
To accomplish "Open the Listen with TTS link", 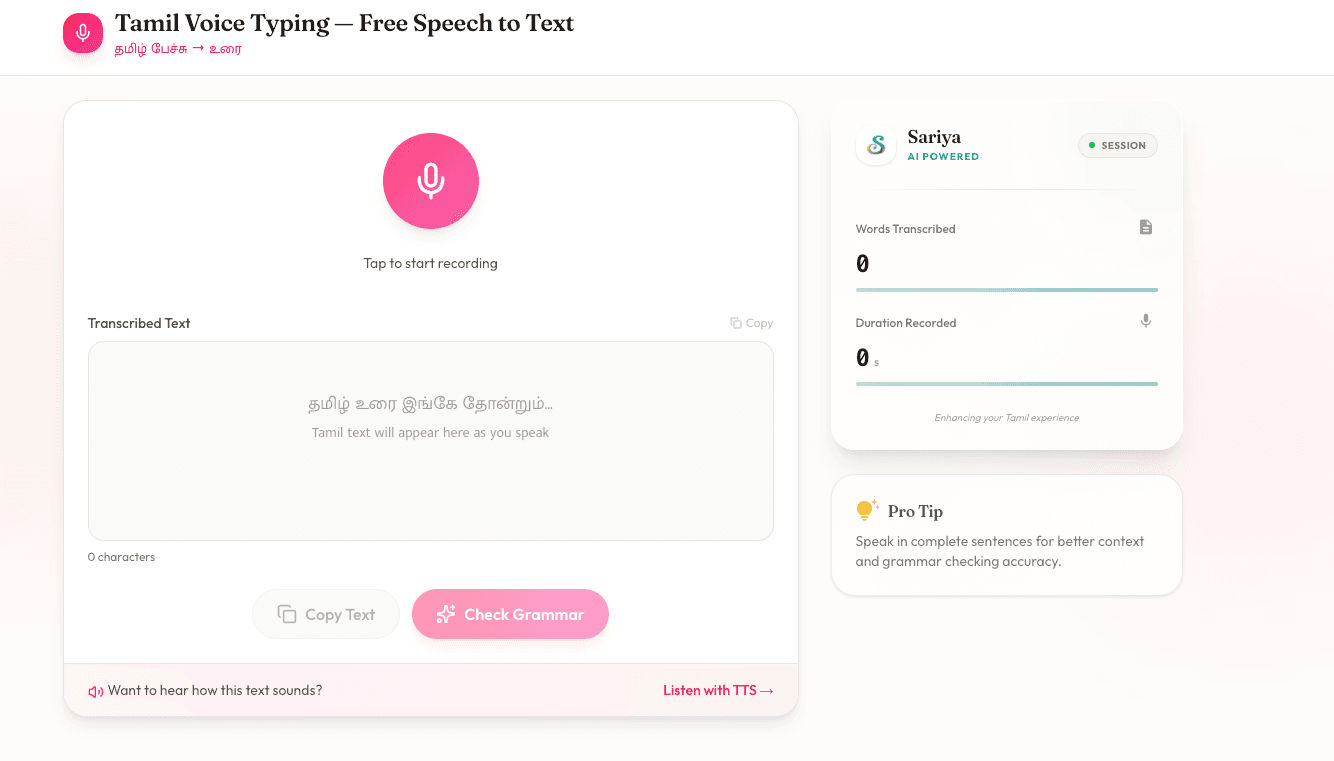I will click(x=718, y=690).
